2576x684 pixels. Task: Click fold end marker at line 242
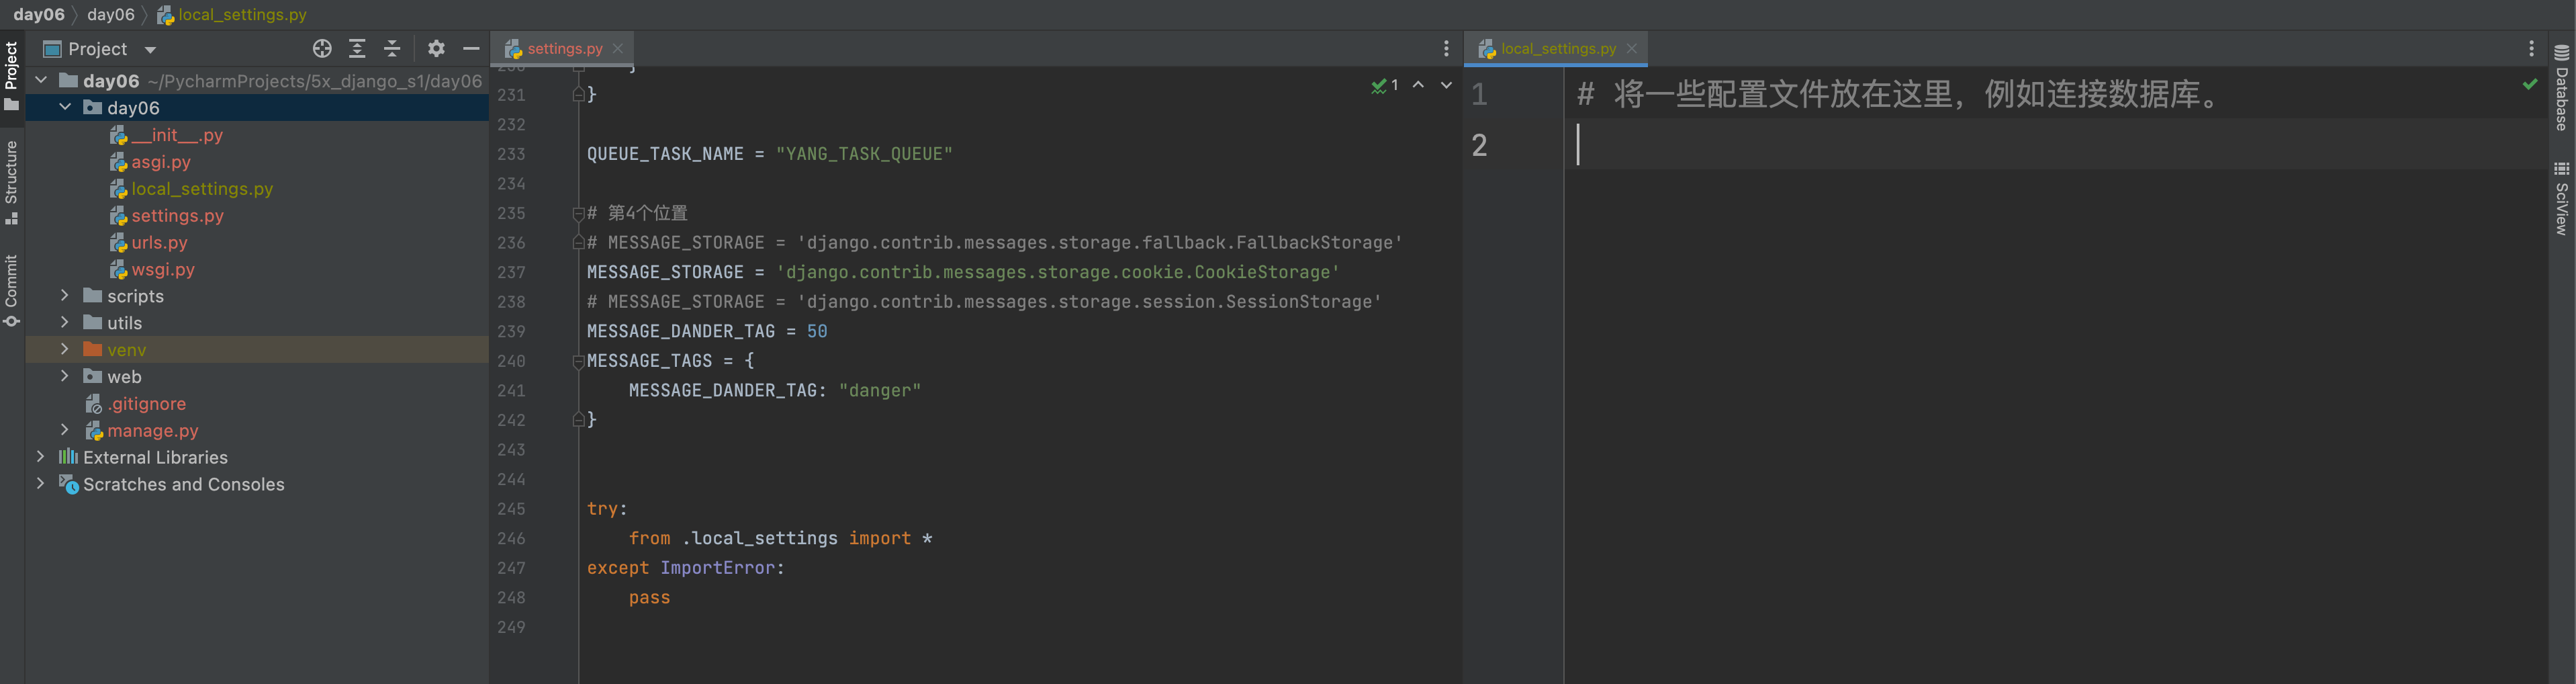(x=578, y=420)
